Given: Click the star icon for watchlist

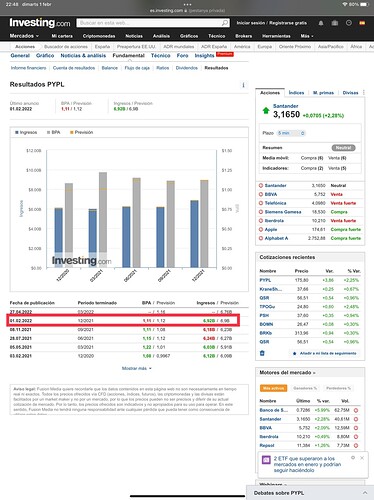Looking at the screenshot, I should click(295, 353).
